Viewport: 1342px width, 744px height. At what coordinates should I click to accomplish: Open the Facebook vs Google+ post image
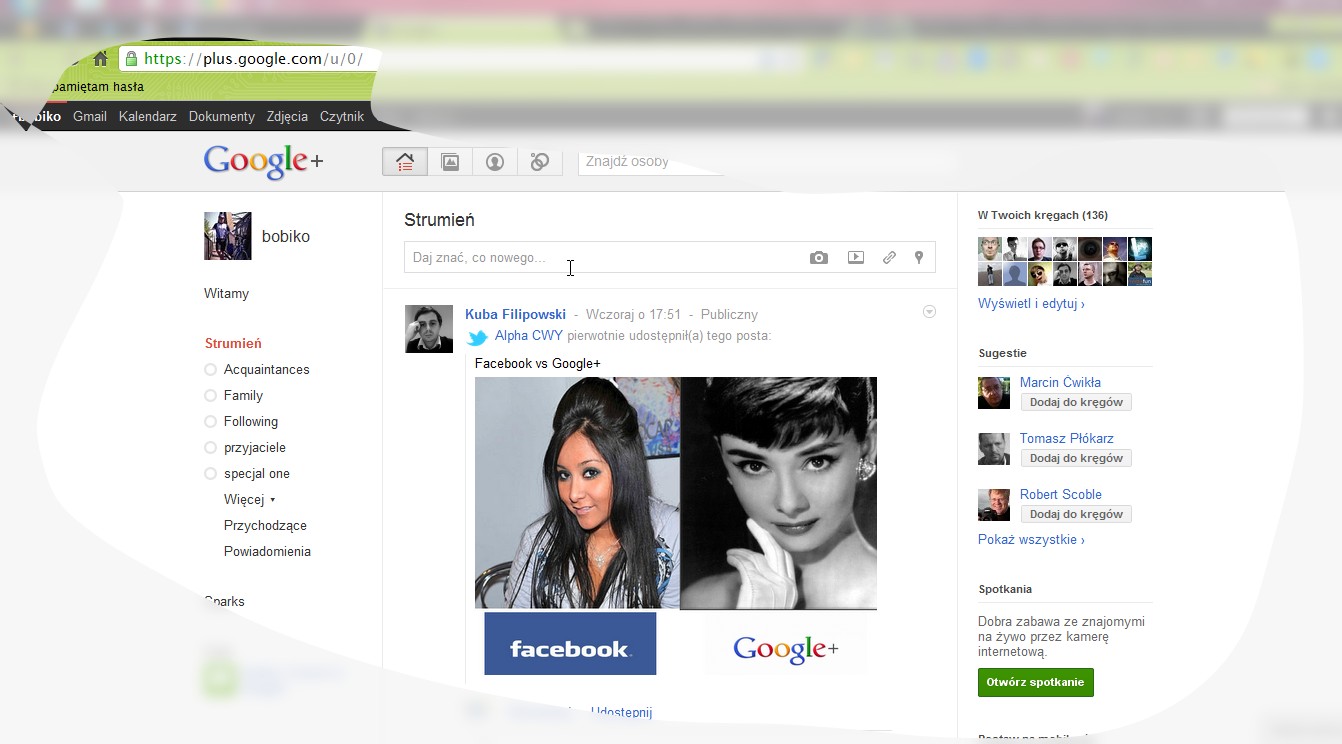tap(676, 527)
